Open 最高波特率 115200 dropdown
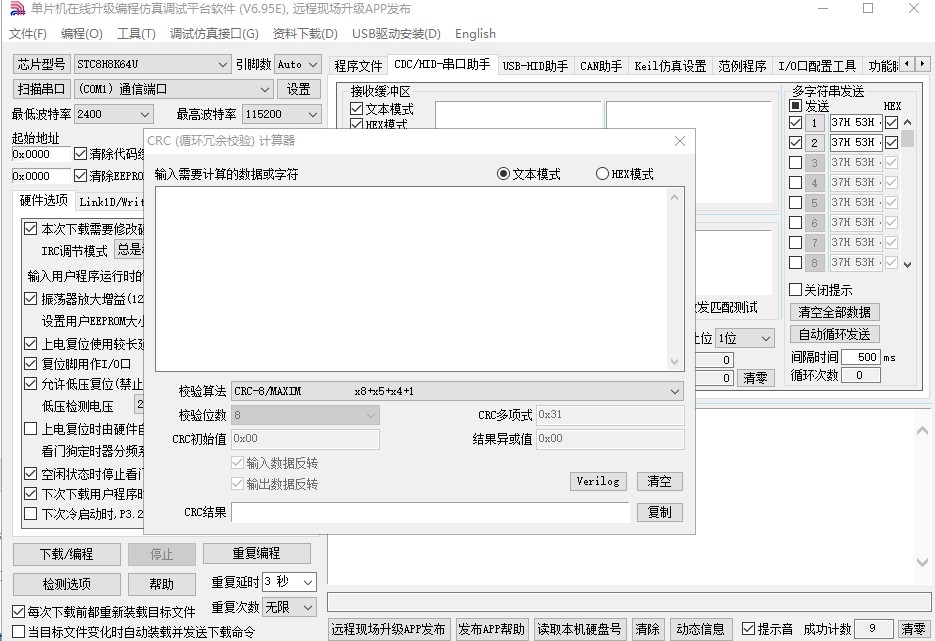Viewport: 935px width, 641px height. (x=282, y=114)
